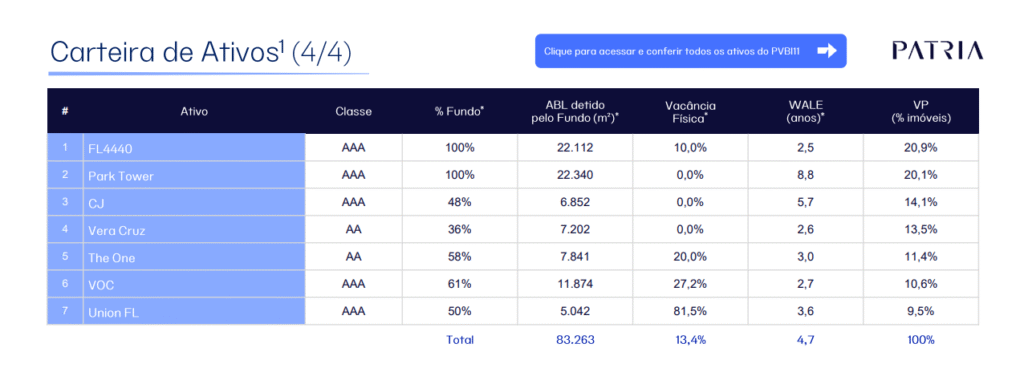Click the Classe column header
The image size is (1024, 368).
(x=353, y=112)
